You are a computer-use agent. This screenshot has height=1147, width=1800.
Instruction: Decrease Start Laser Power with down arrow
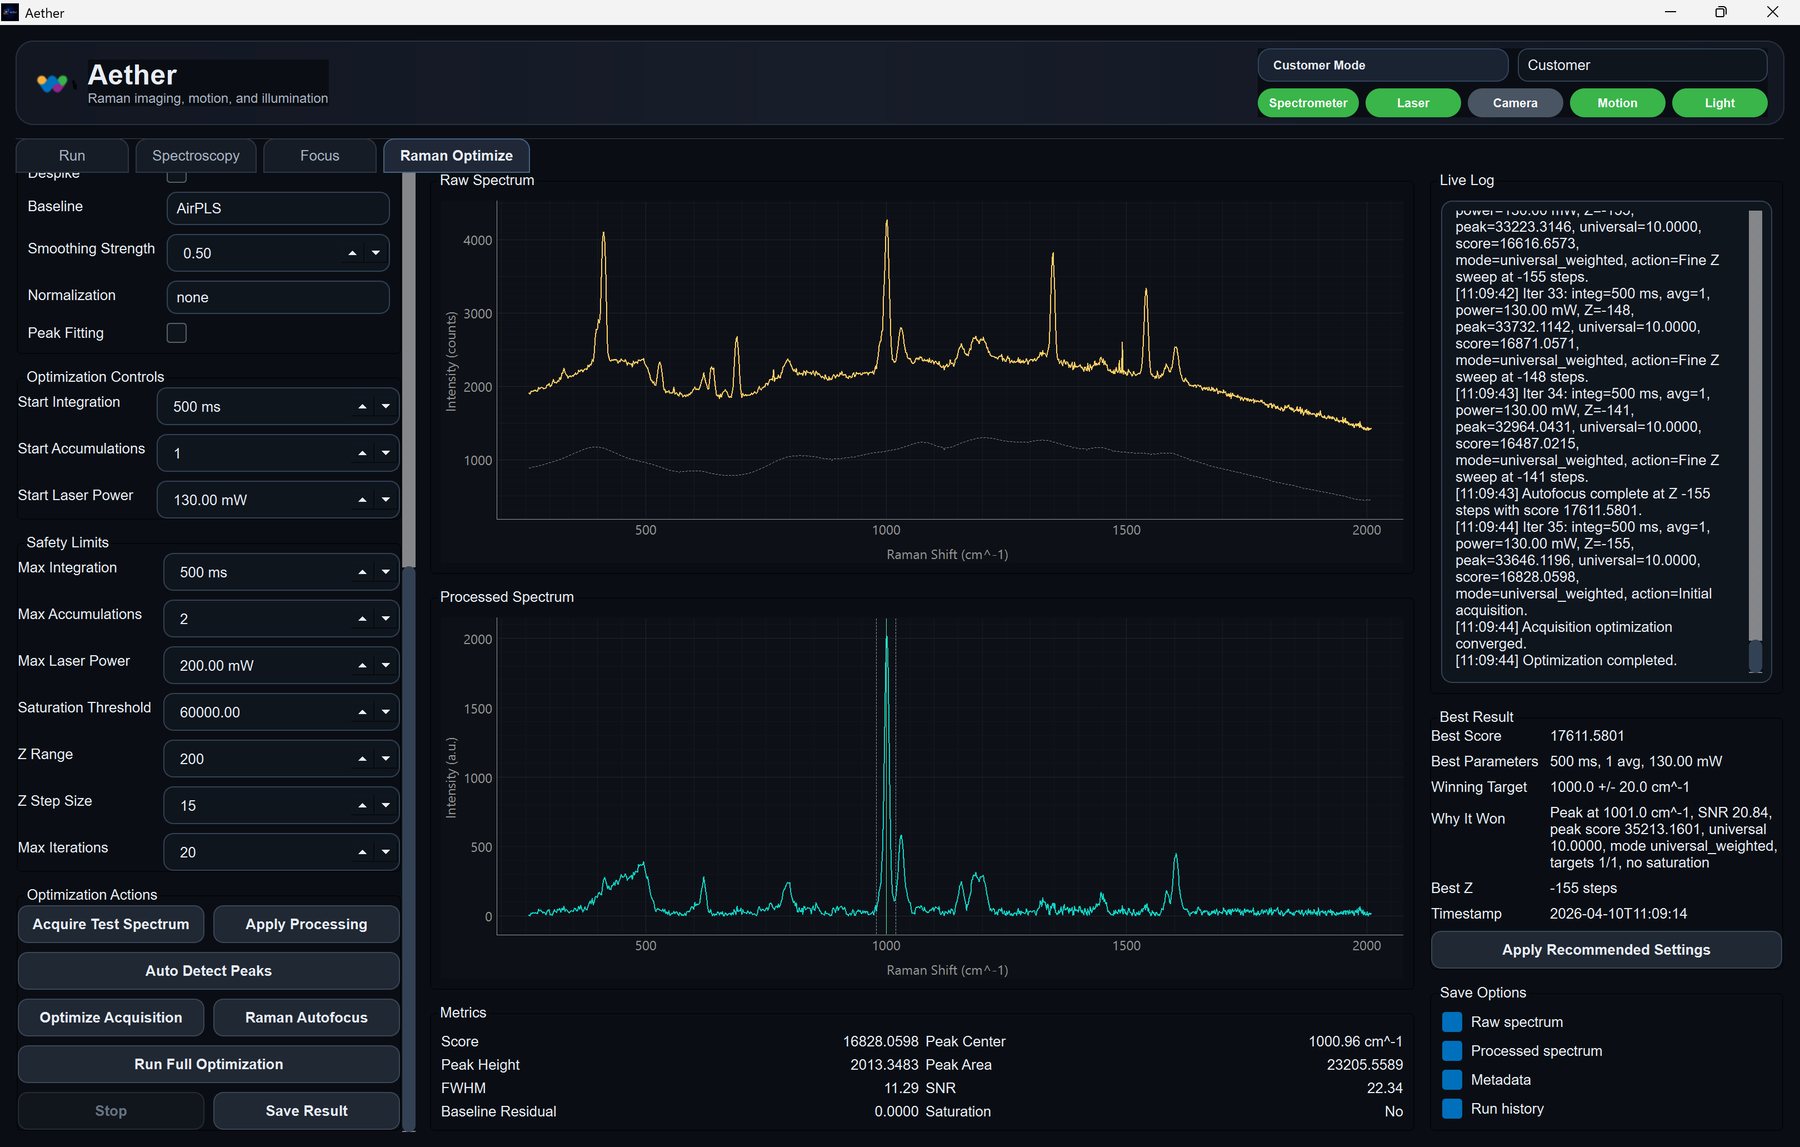(x=386, y=500)
